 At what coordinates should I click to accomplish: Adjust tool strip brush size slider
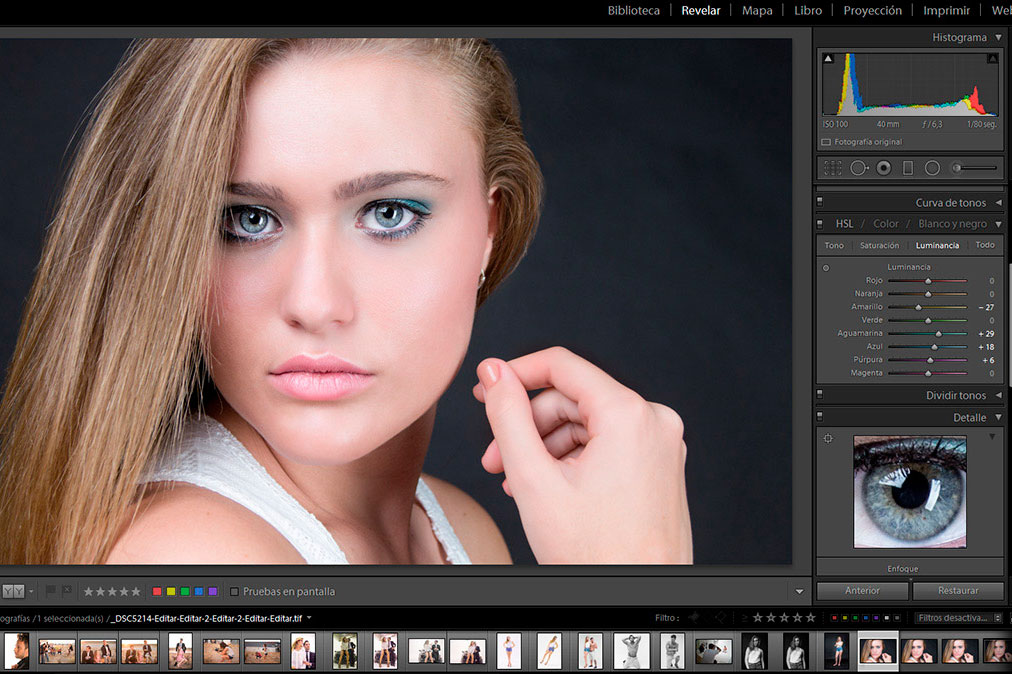click(x=974, y=168)
